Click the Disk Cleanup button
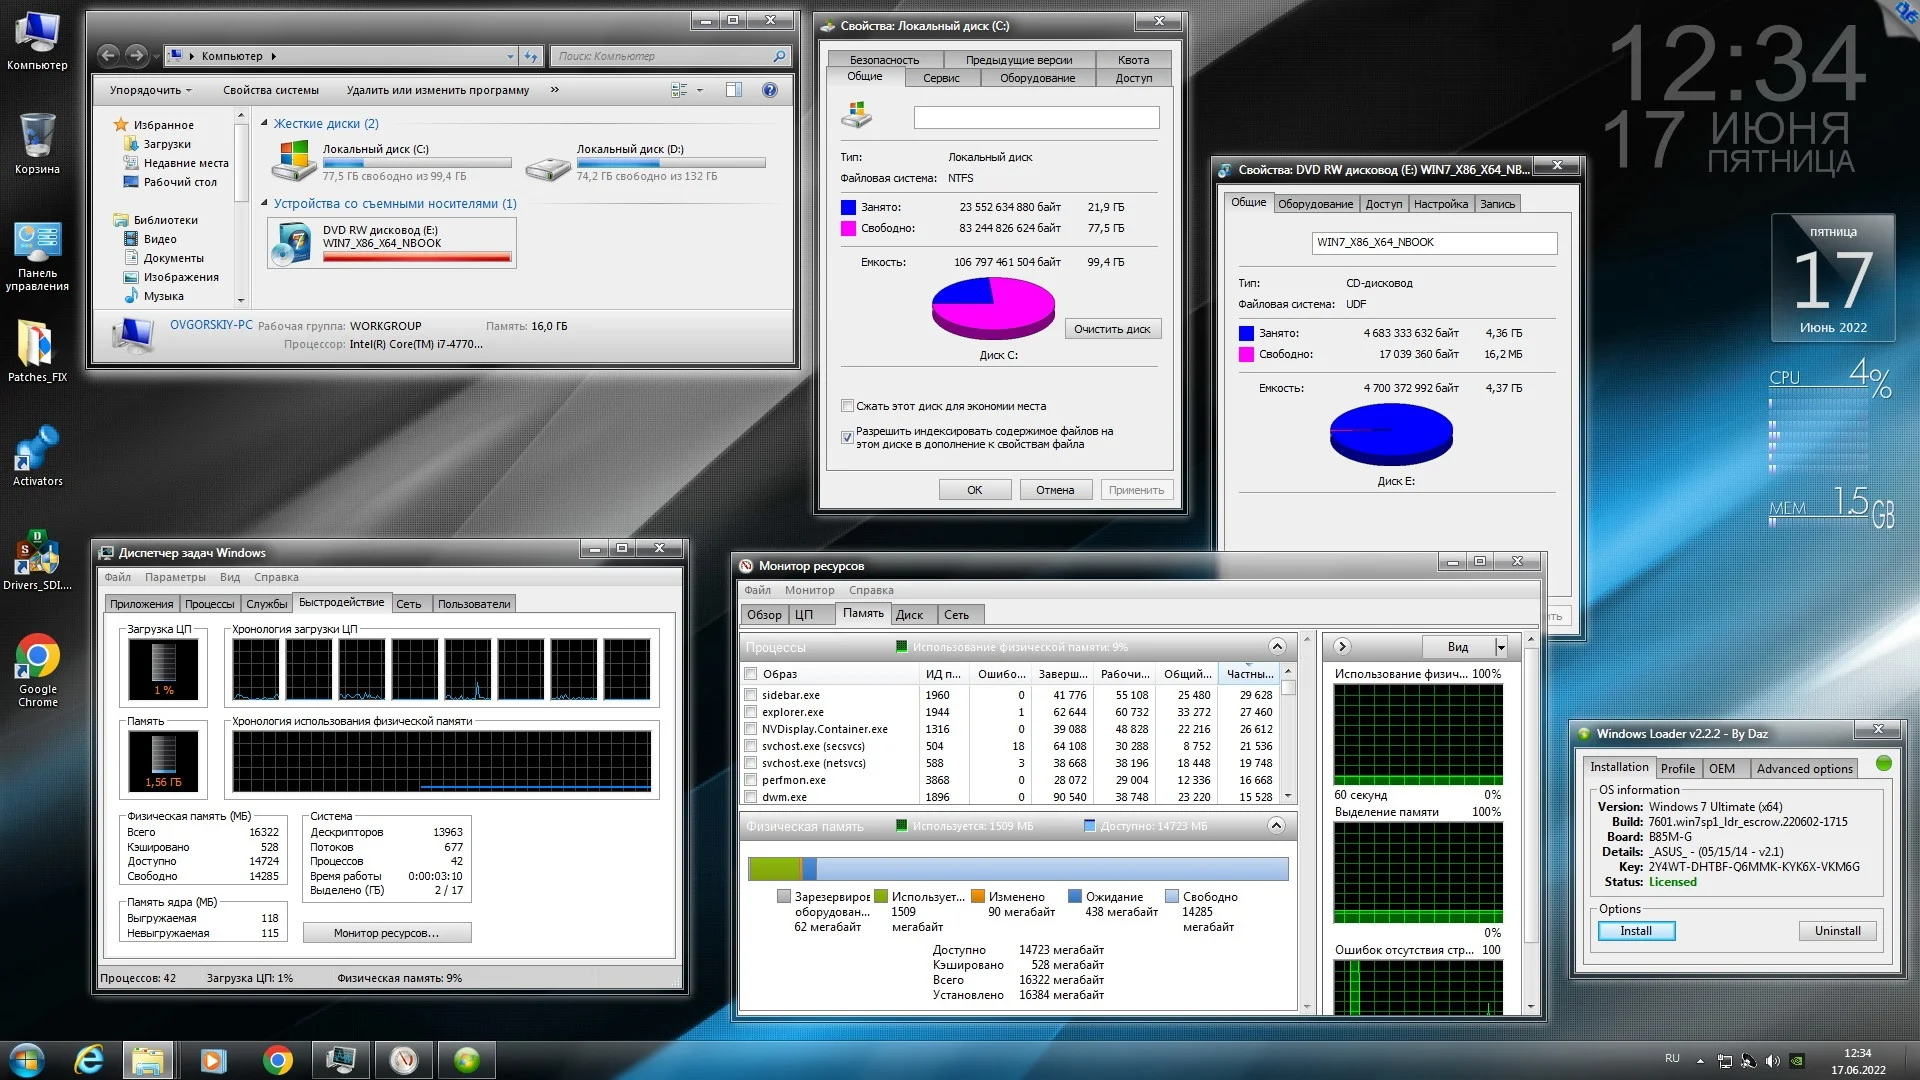 click(1111, 329)
